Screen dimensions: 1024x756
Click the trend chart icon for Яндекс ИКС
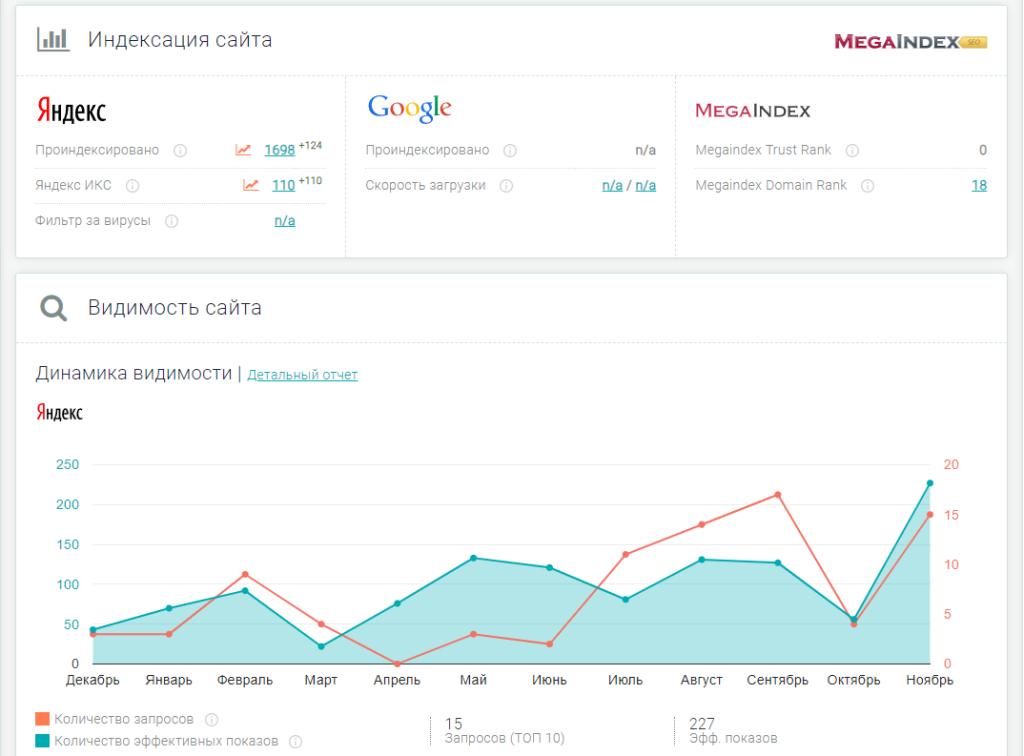click(x=251, y=186)
